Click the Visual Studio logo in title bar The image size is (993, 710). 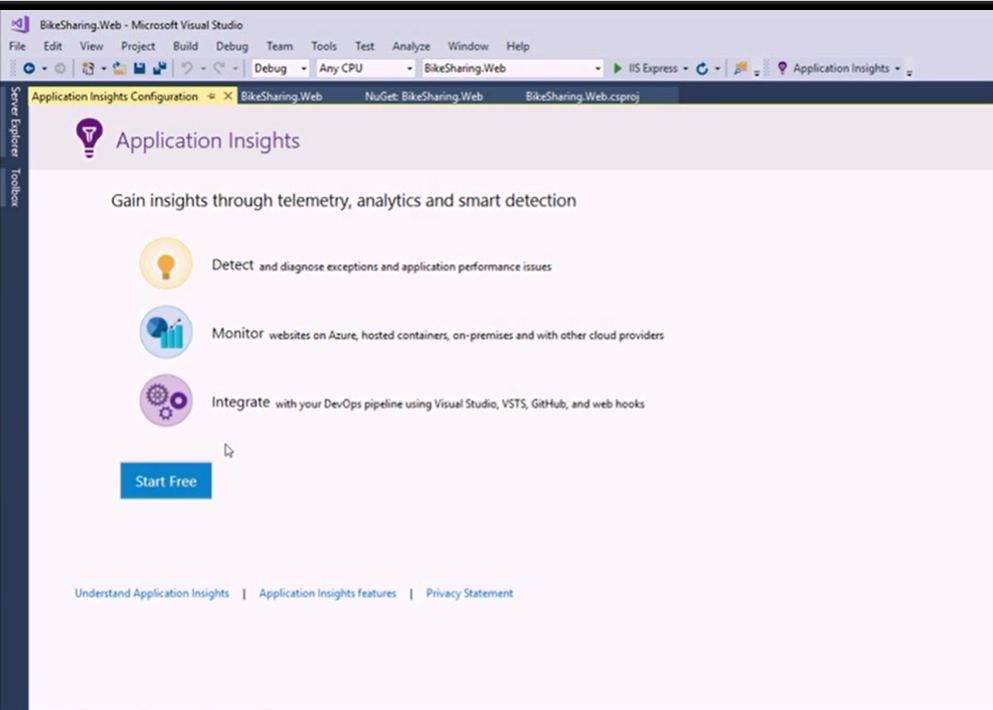pos(20,25)
